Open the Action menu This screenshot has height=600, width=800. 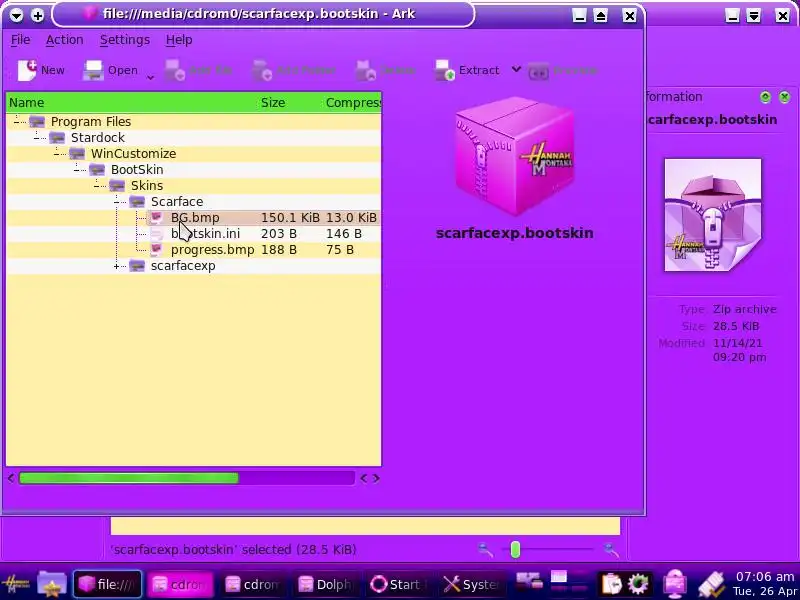point(64,40)
